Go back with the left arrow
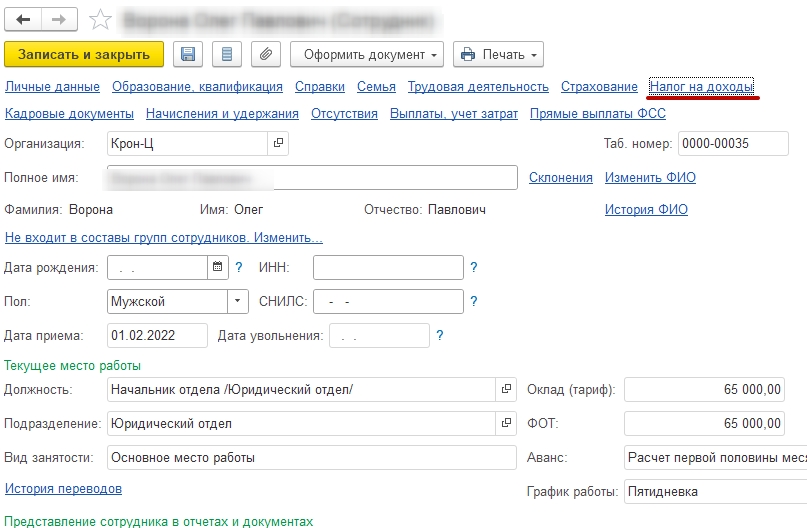Screen dimensions: 807x528 [x=23, y=19]
